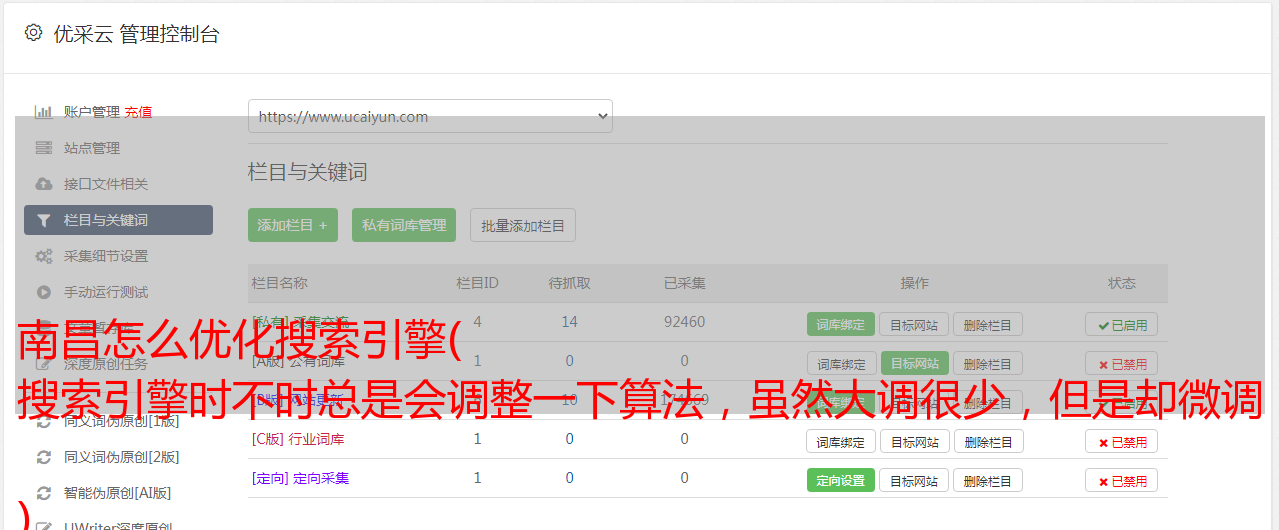Viewport: 1279px width, 530px height.
Task: Click the 栏目与关键词 page heading
Action: pos(307,172)
